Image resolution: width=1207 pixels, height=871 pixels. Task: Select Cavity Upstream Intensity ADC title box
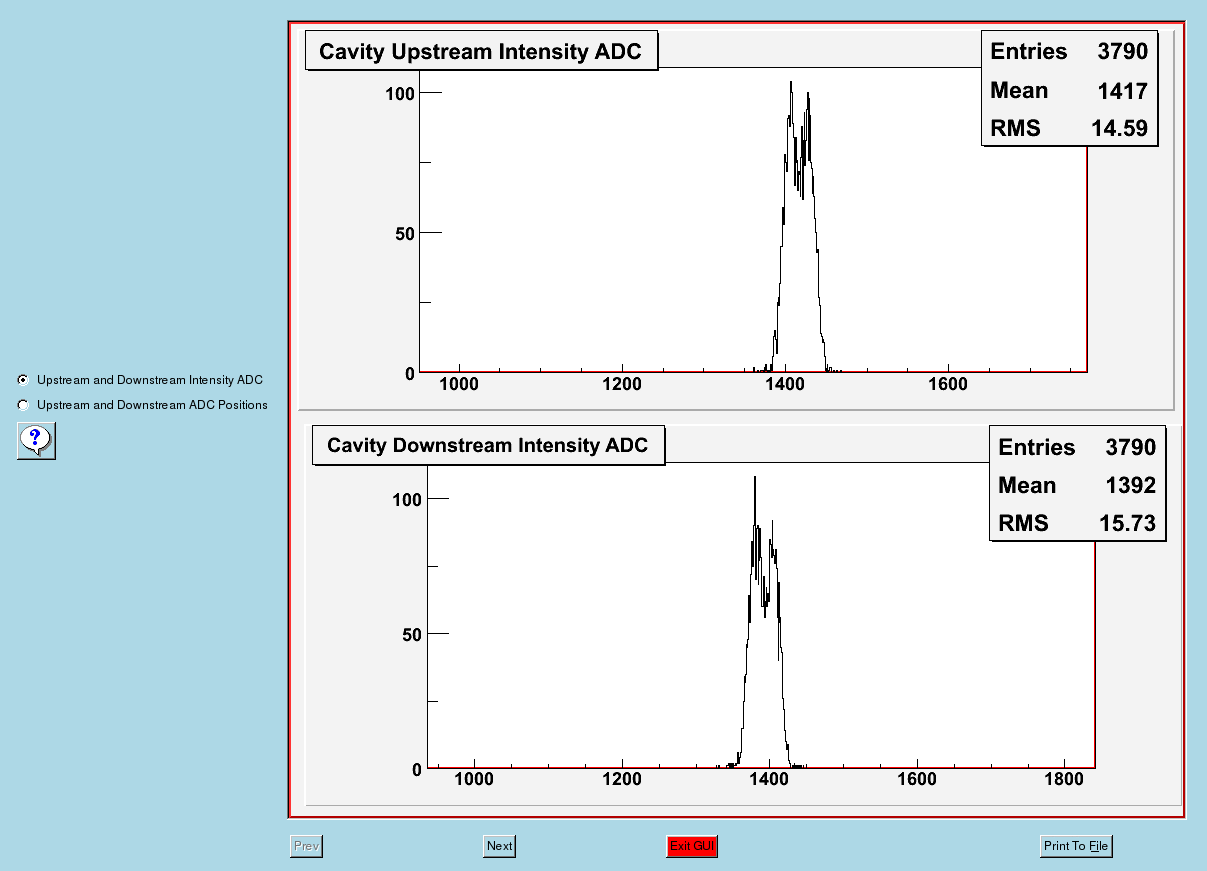pyautogui.click(x=481, y=51)
